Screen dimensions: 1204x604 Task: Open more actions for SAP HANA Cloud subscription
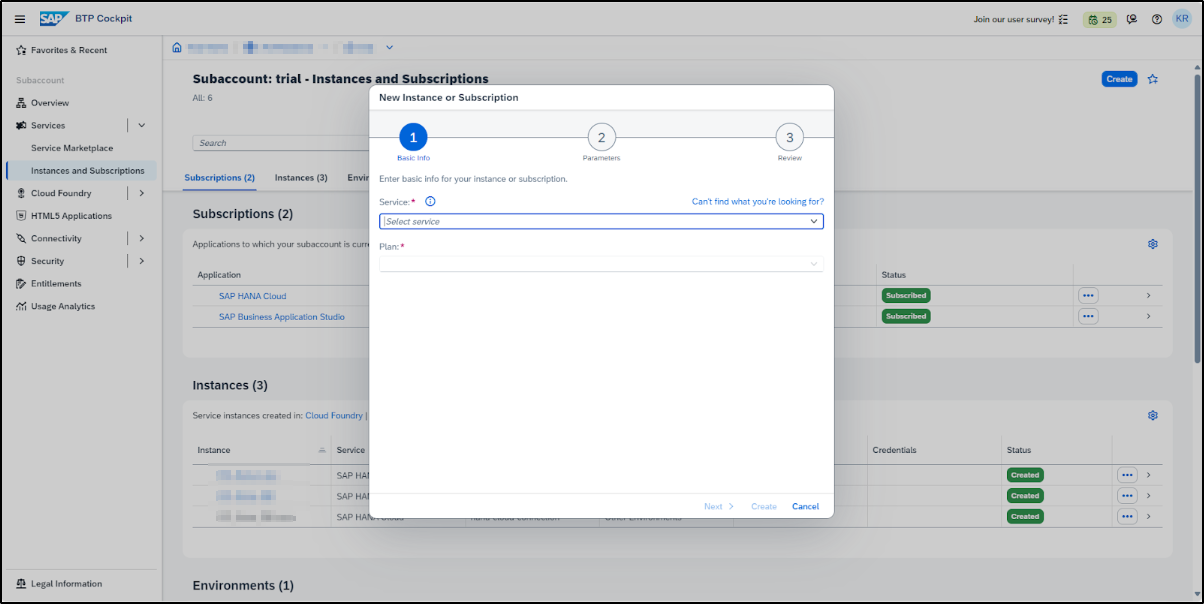[1088, 295]
